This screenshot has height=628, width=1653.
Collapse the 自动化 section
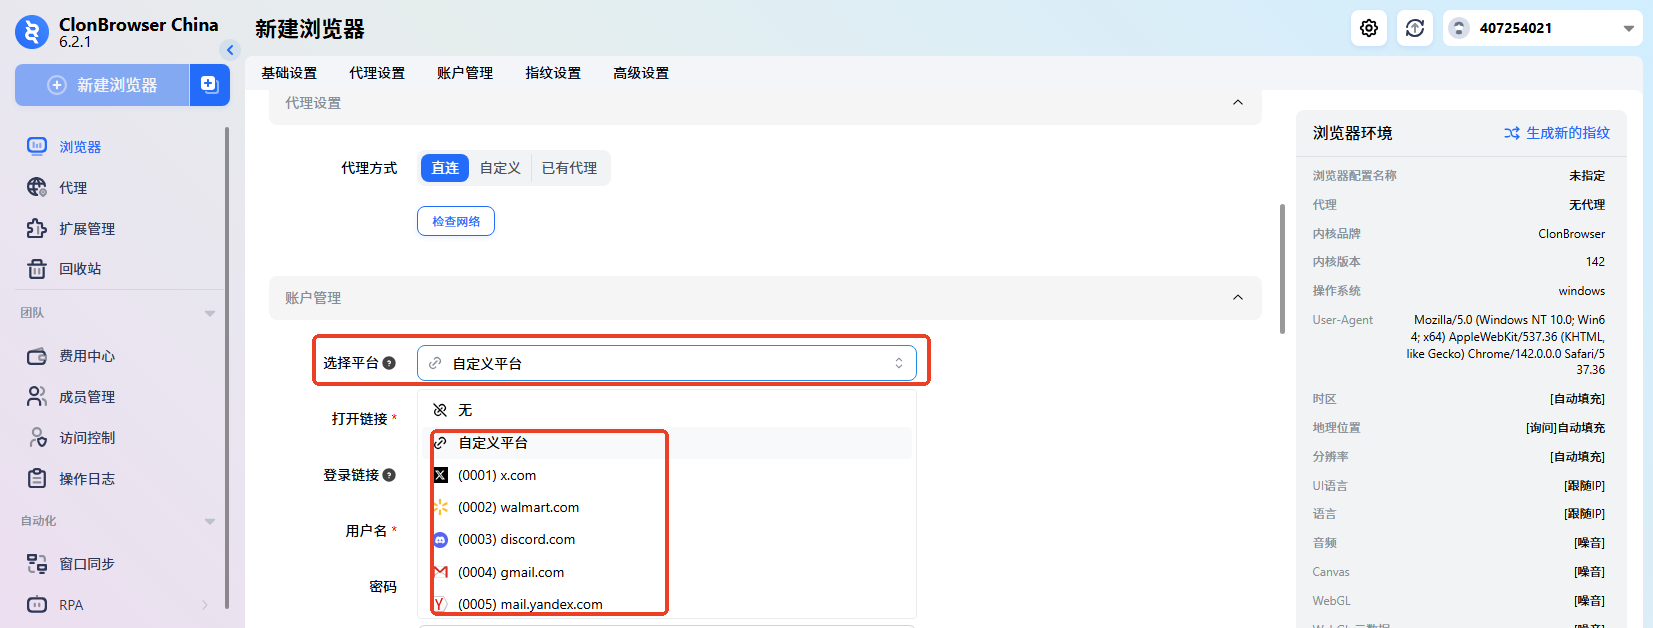(x=210, y=521)
